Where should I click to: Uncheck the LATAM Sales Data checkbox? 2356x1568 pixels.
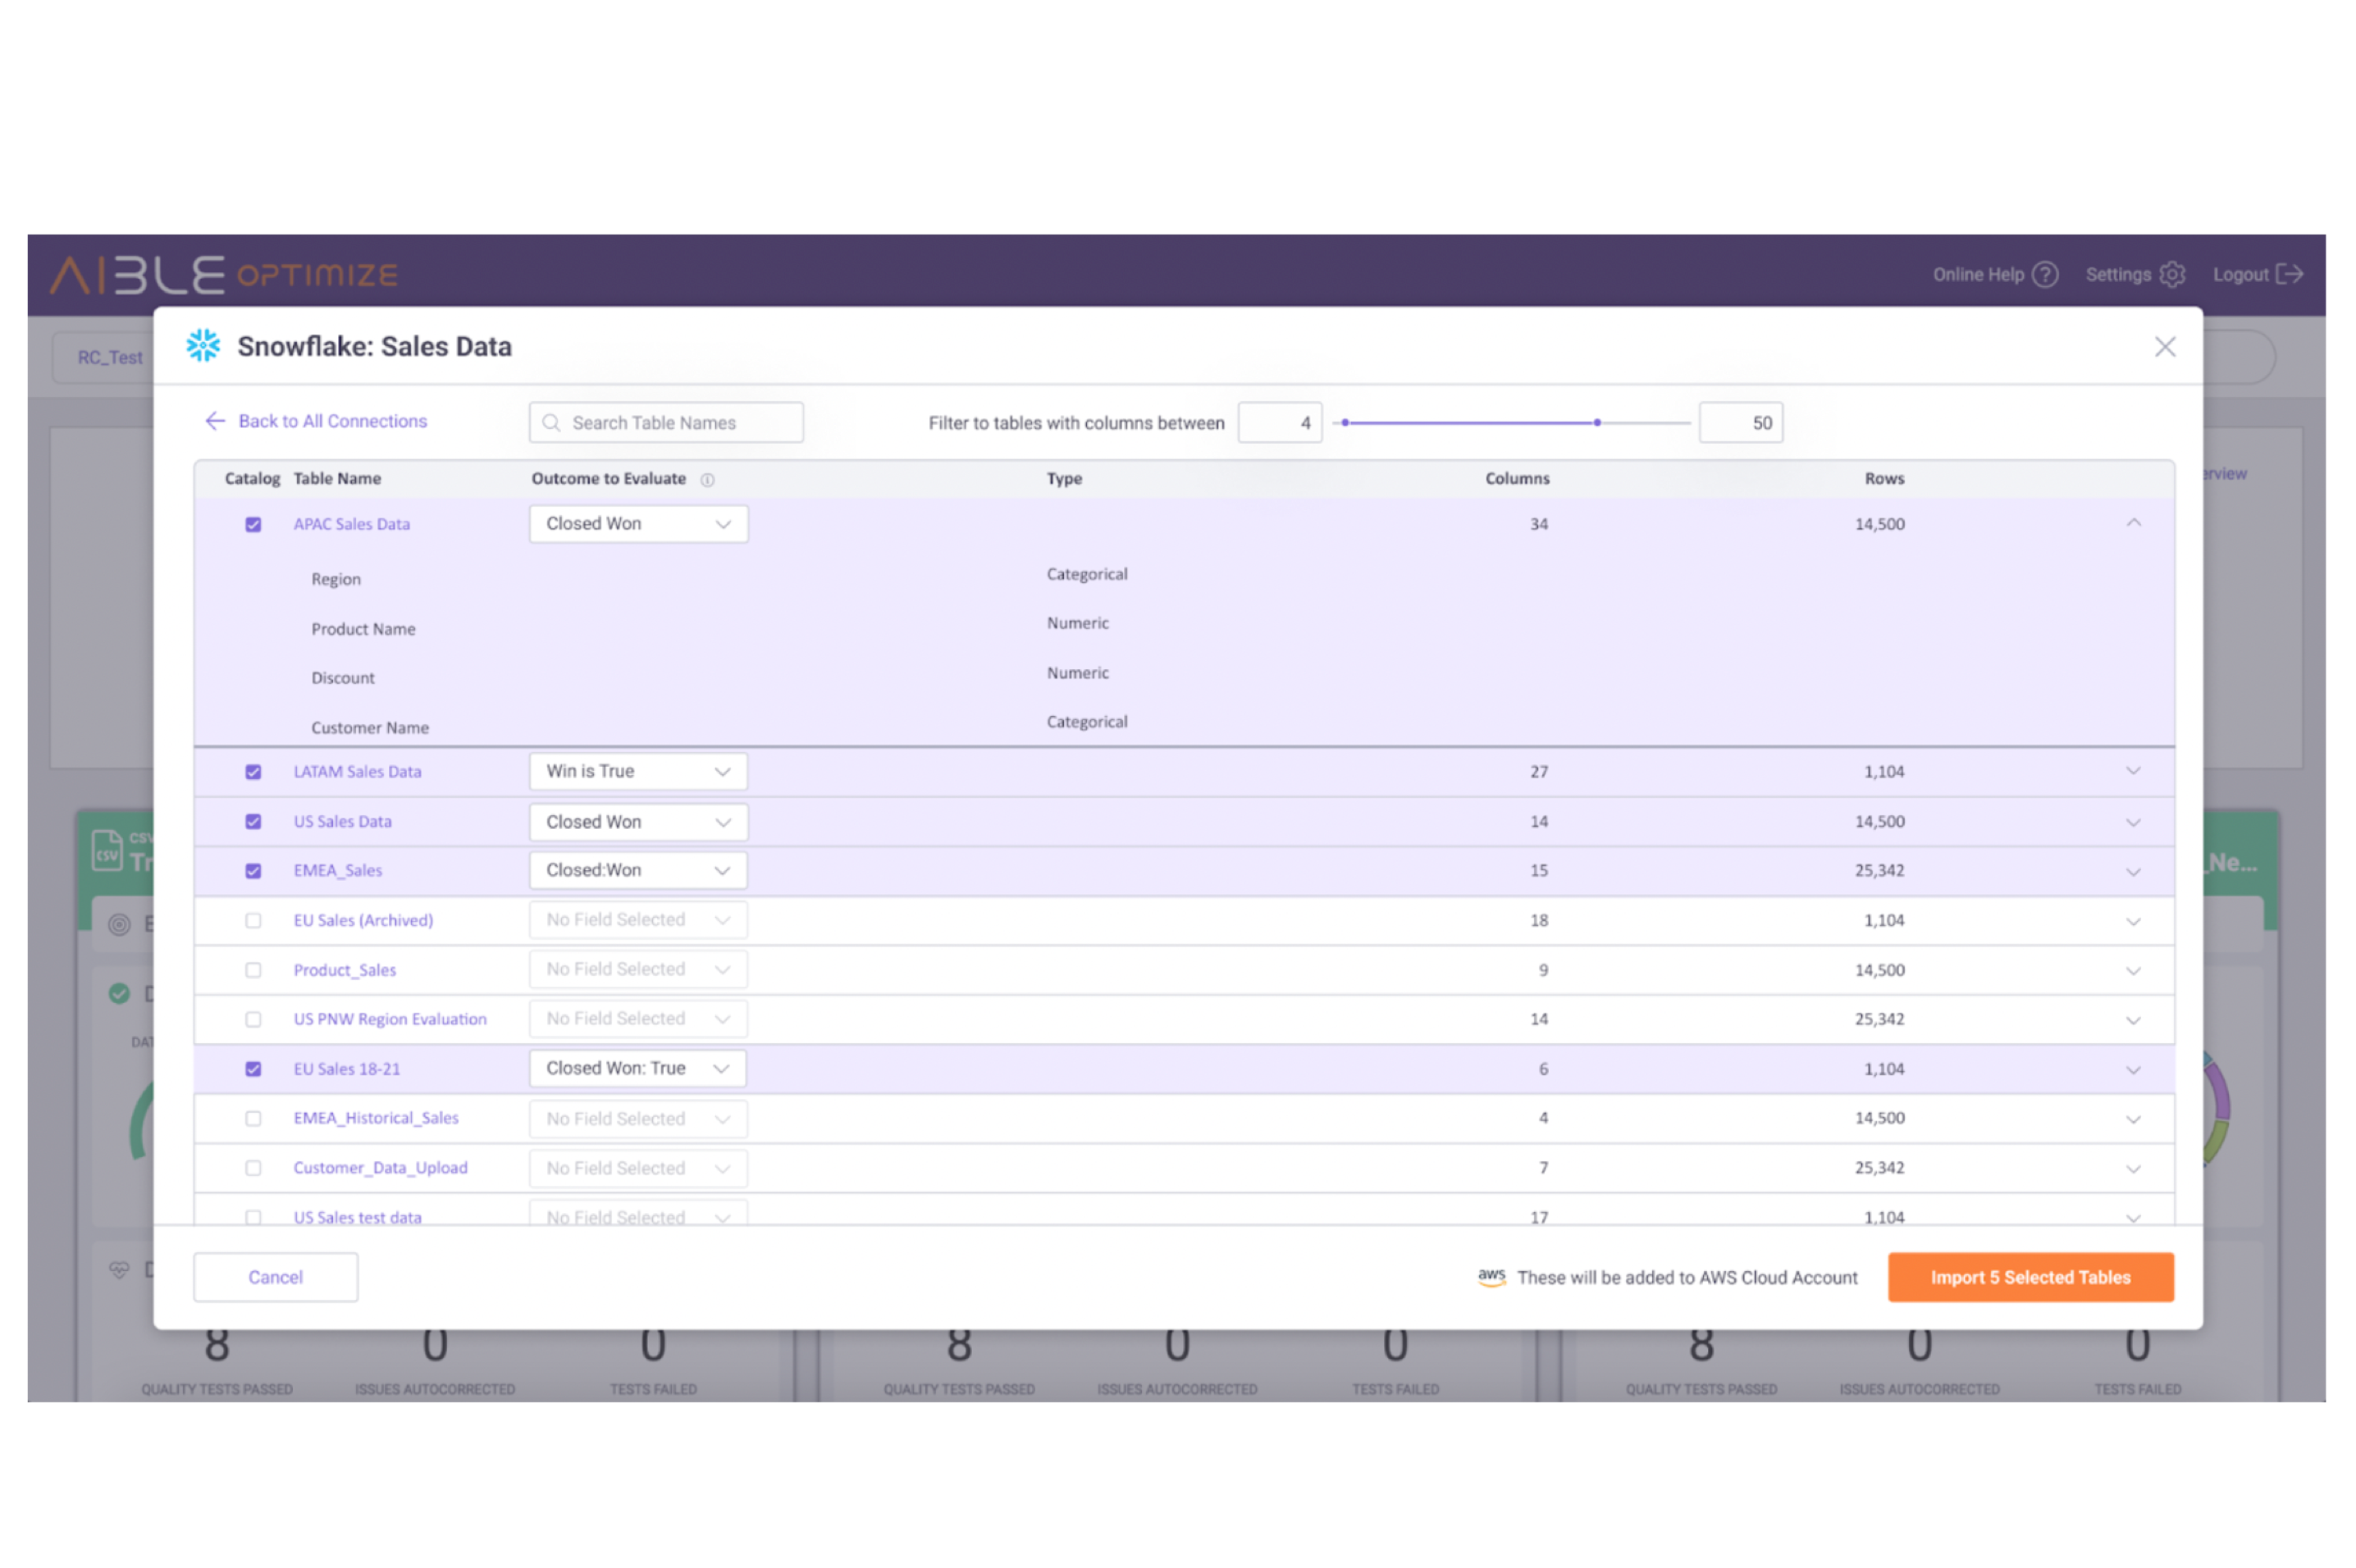[x=253, y=772]
